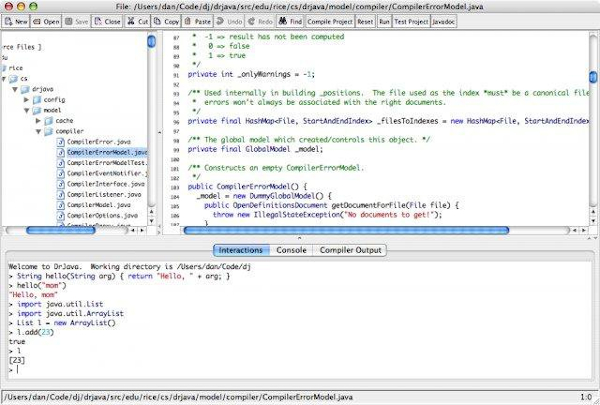Click the New file toolbar button
600x405 pixels.
tap(16, 21)
